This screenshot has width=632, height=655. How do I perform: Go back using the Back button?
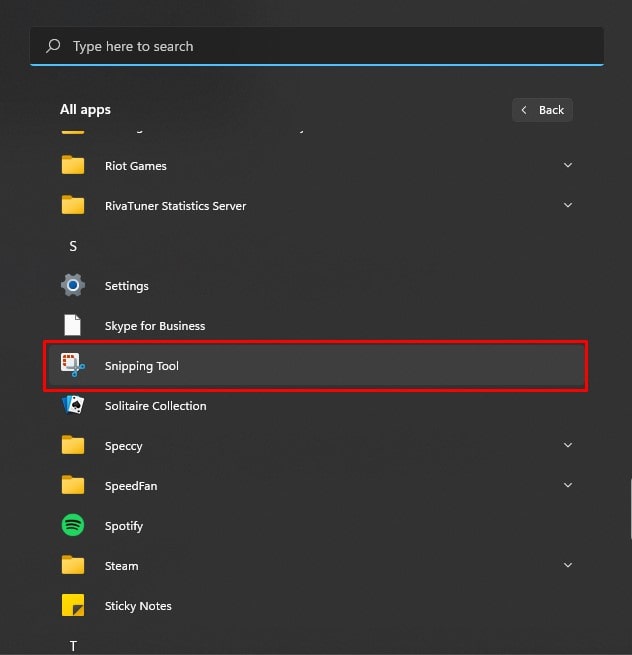coord(542,110)
